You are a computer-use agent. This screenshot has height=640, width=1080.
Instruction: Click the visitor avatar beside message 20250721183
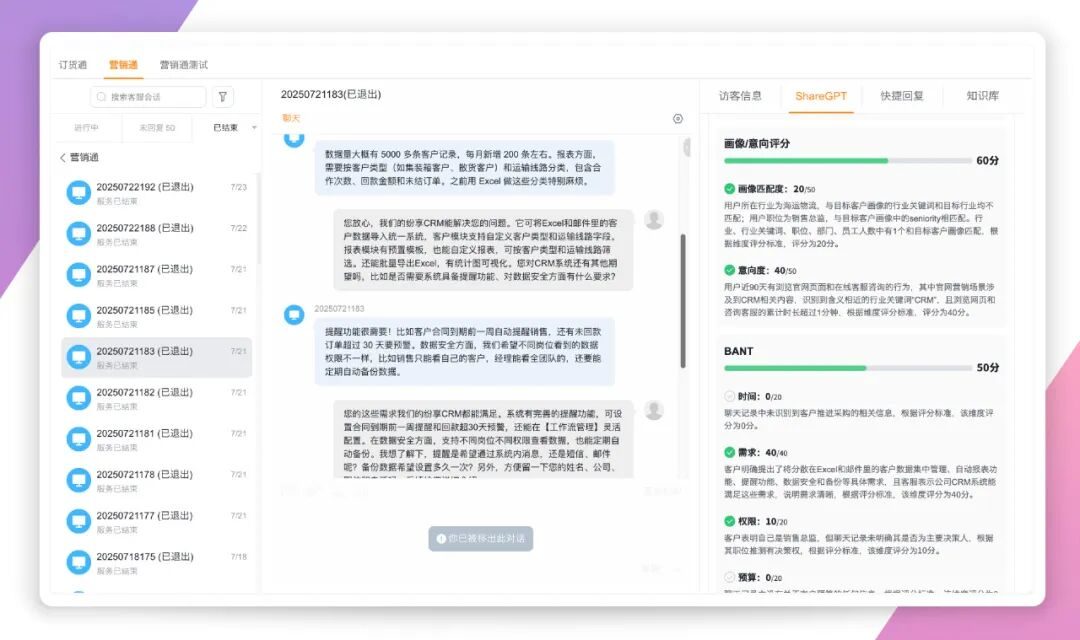[x=294, y=315]
